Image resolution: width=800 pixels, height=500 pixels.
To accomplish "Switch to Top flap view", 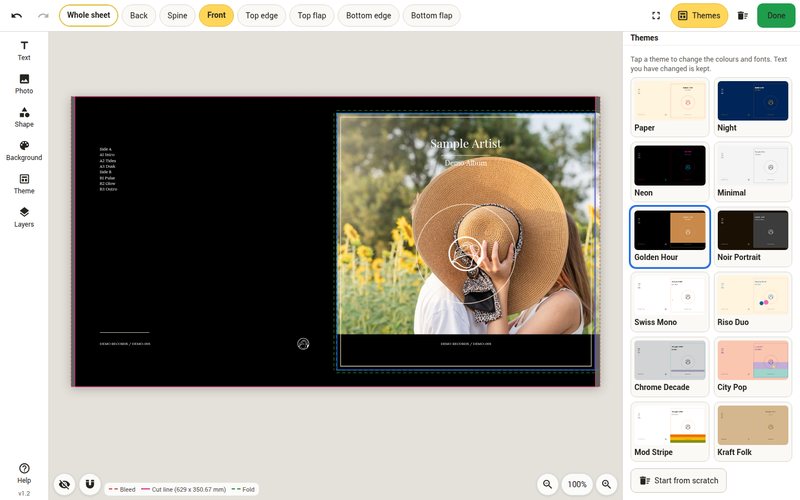I will pyautogui.click(x=312, y=15).
